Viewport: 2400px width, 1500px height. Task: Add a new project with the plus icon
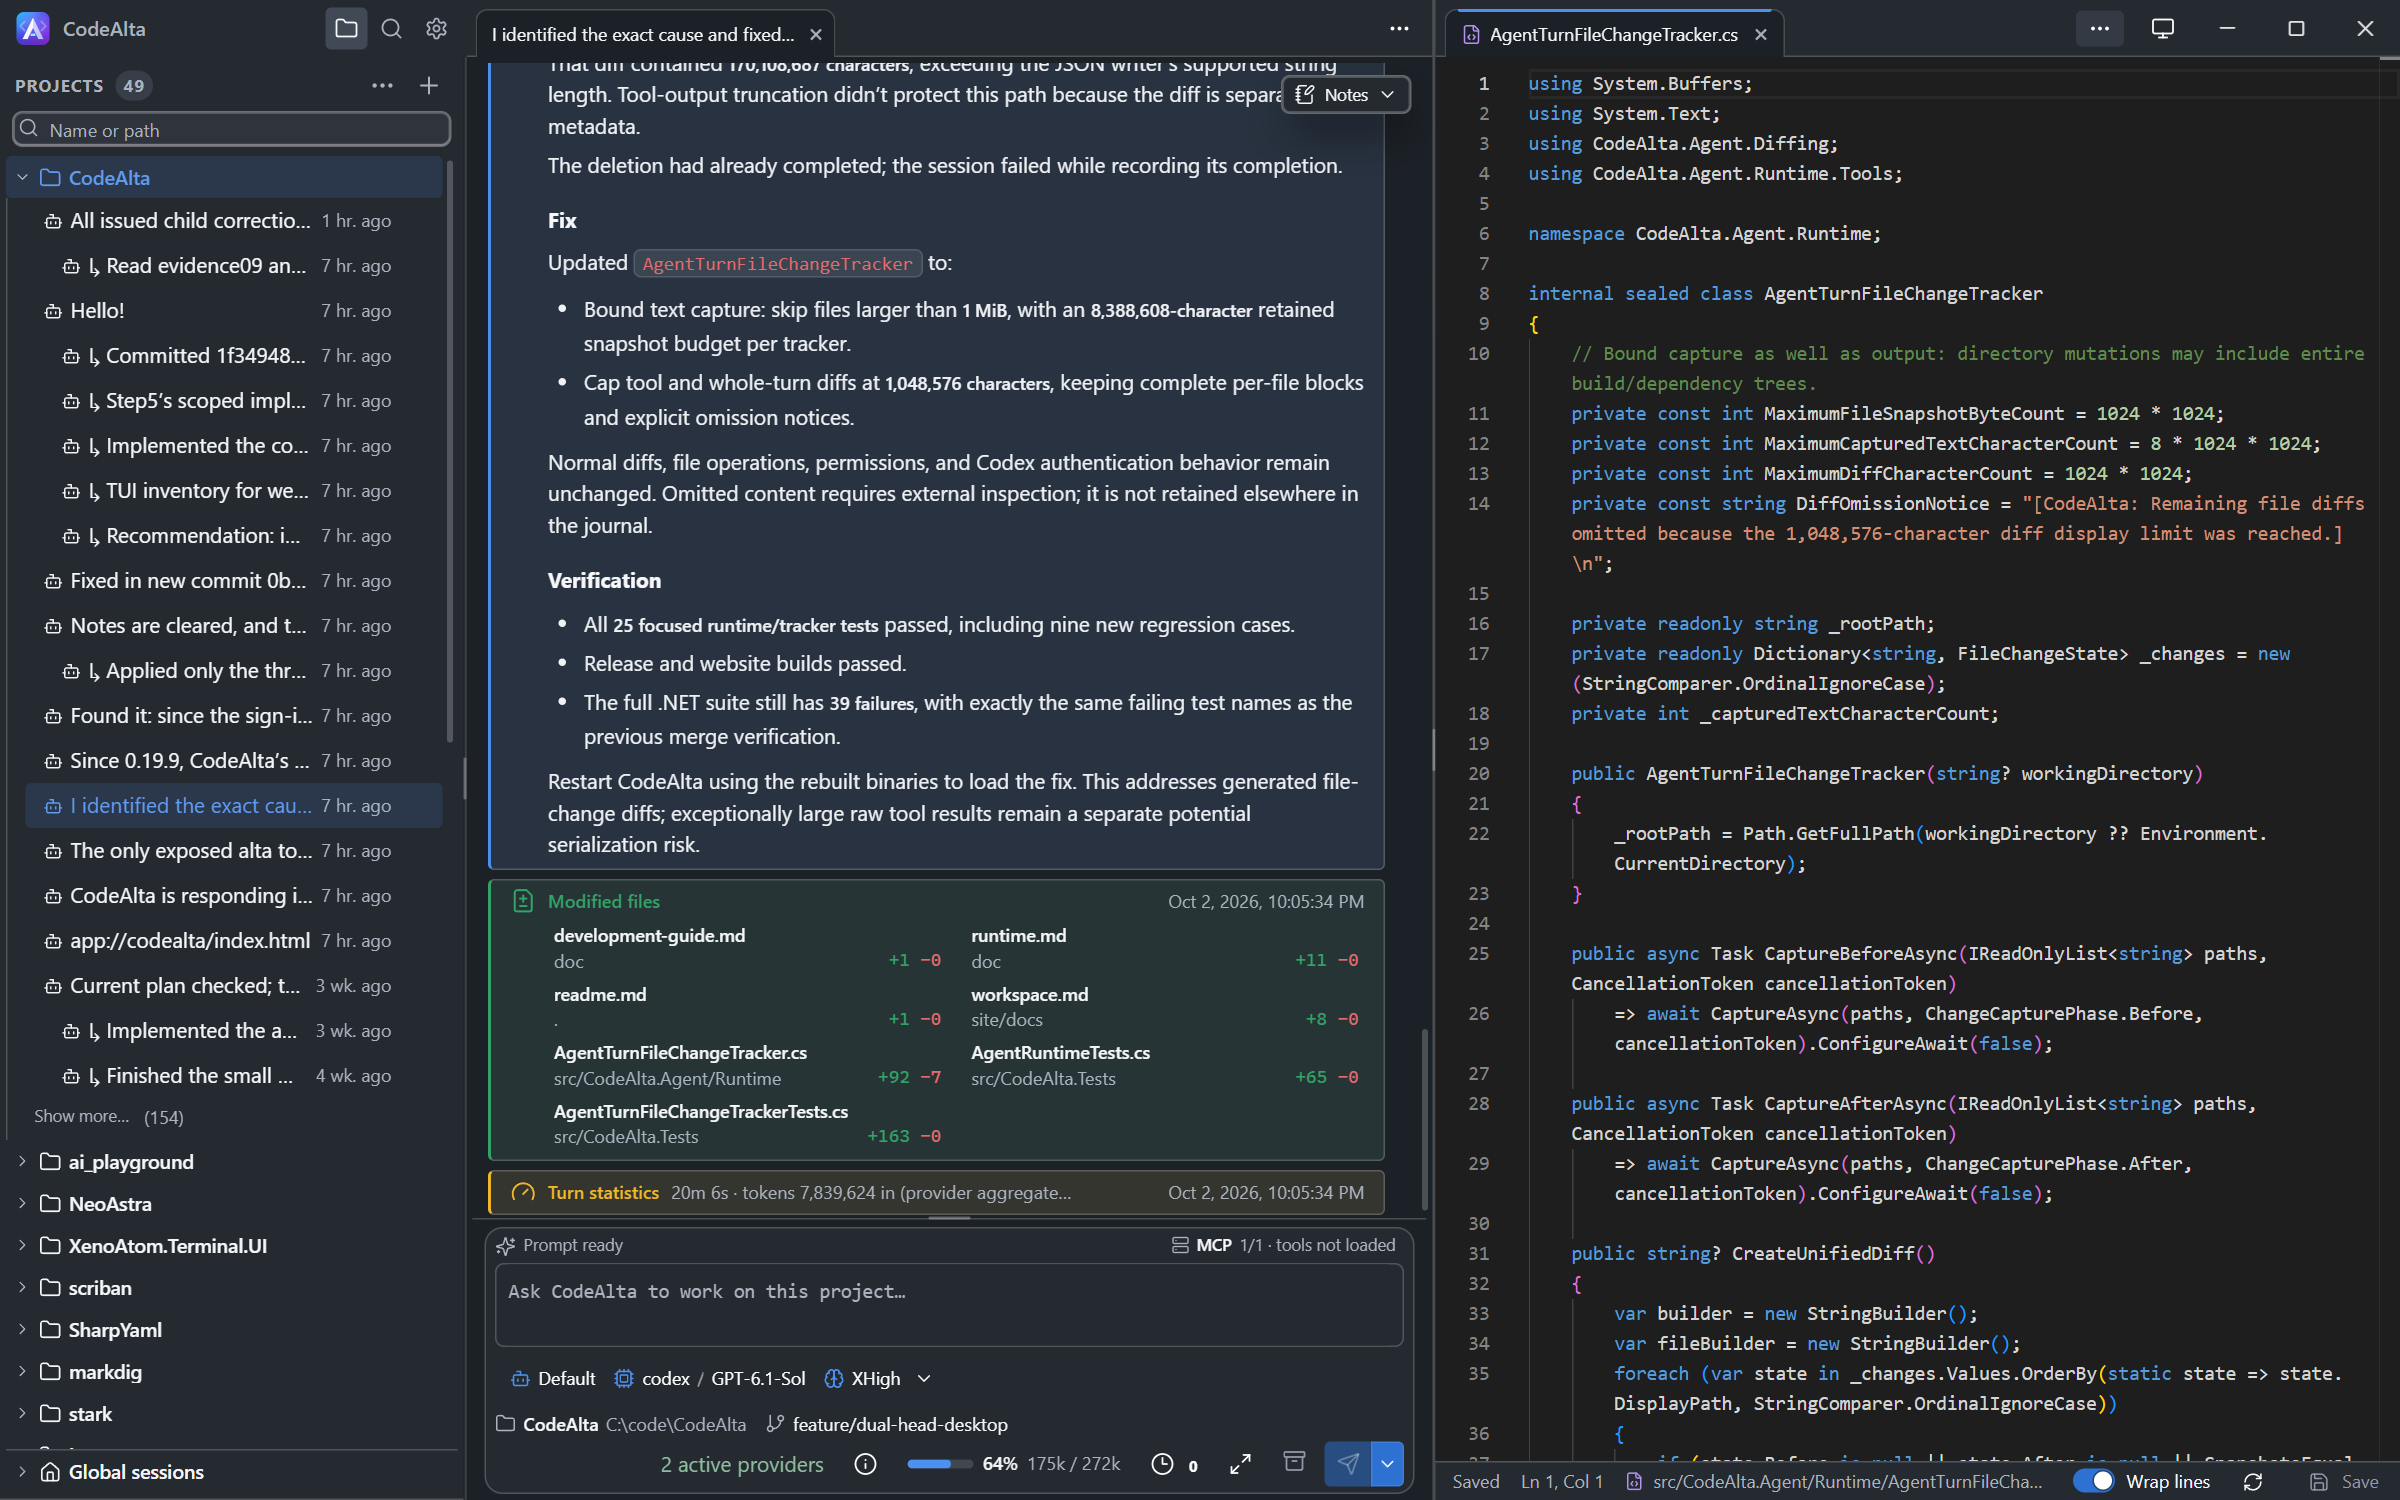(429, 86)
